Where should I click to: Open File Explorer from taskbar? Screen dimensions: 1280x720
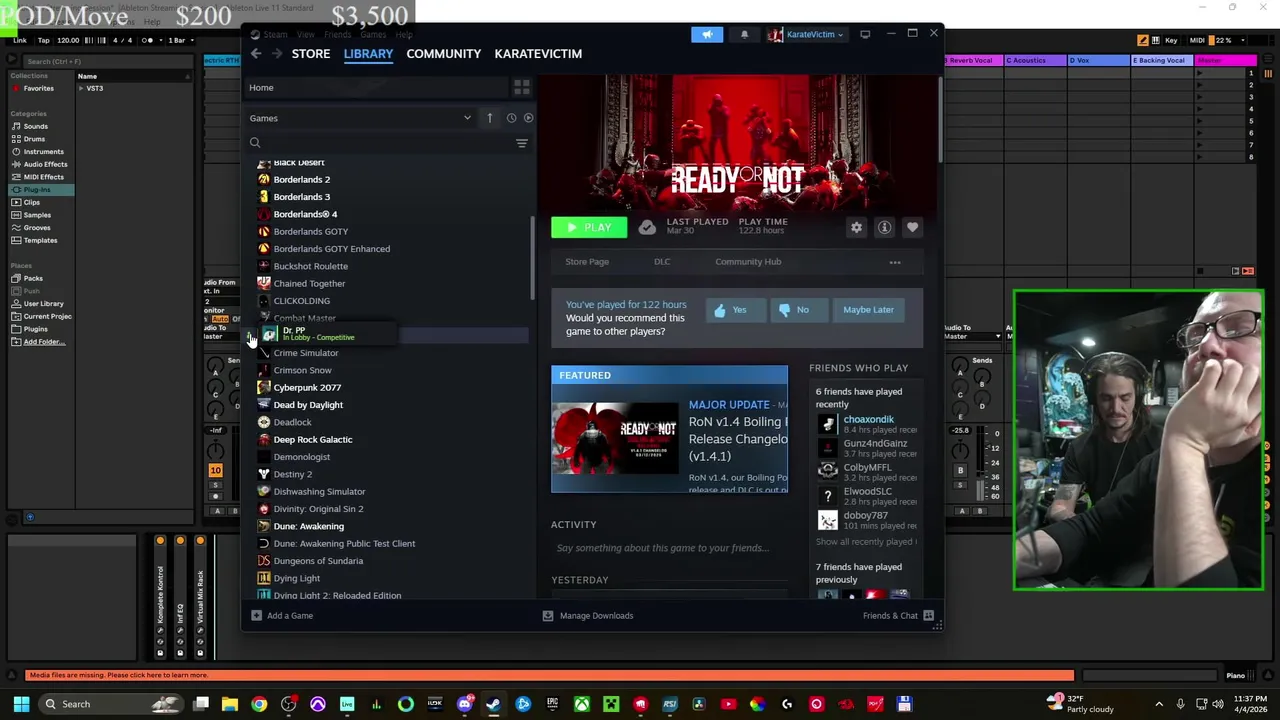(230, 704)
